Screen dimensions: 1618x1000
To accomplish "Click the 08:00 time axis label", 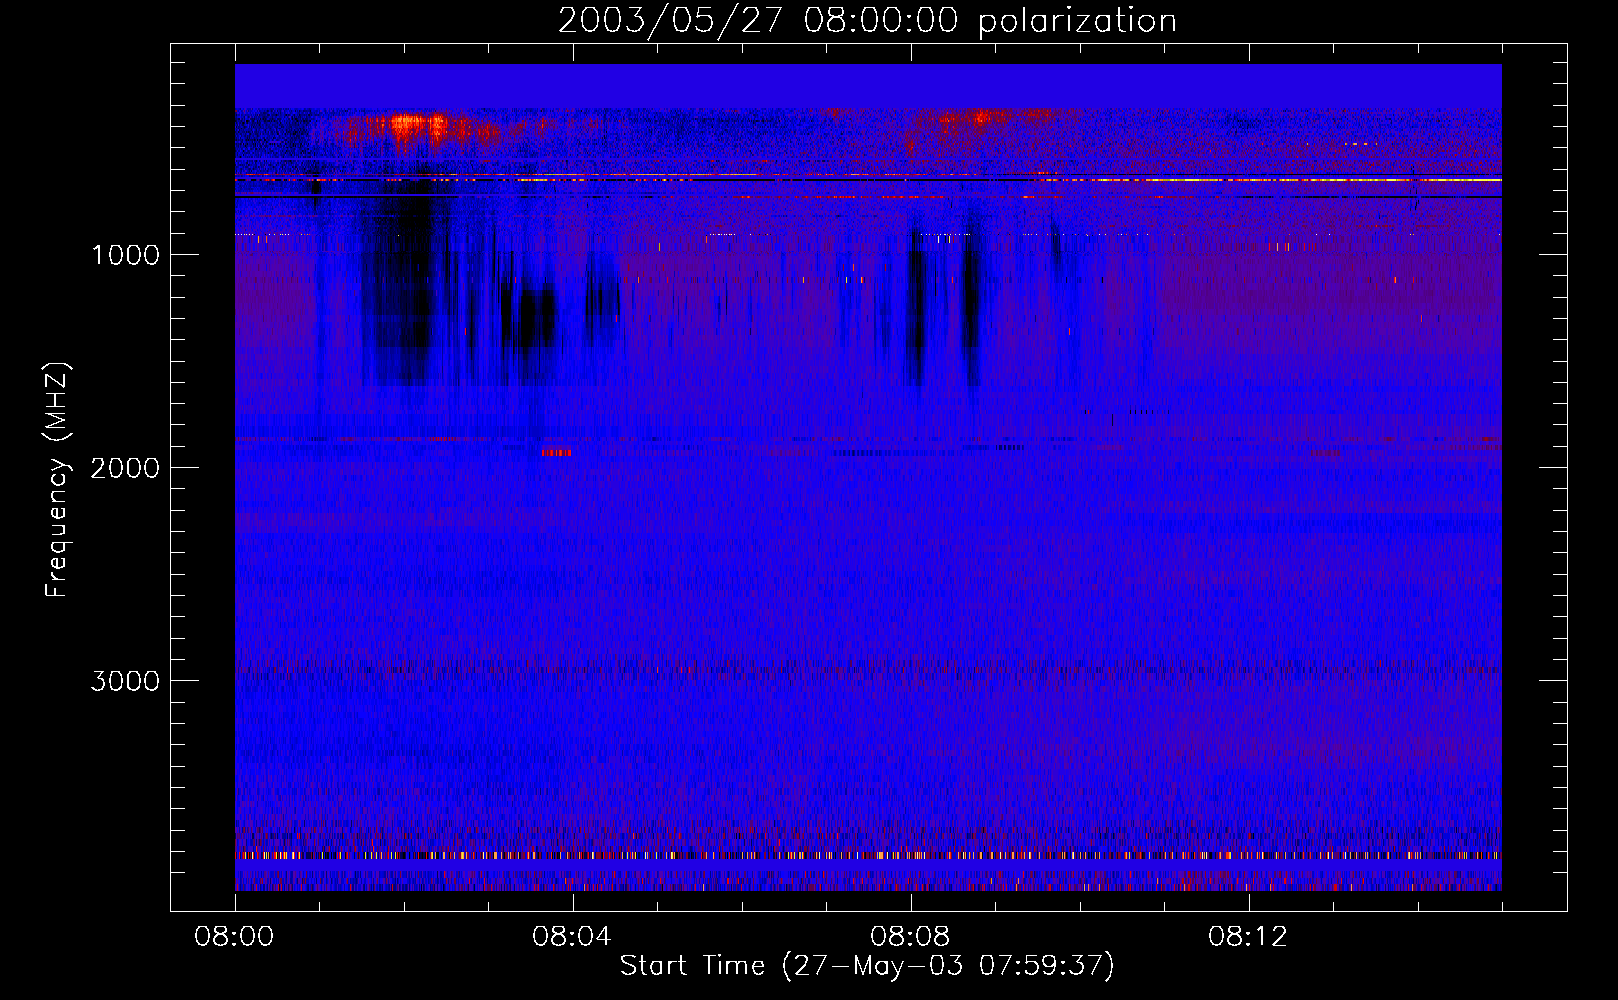I will pos(234,937).
